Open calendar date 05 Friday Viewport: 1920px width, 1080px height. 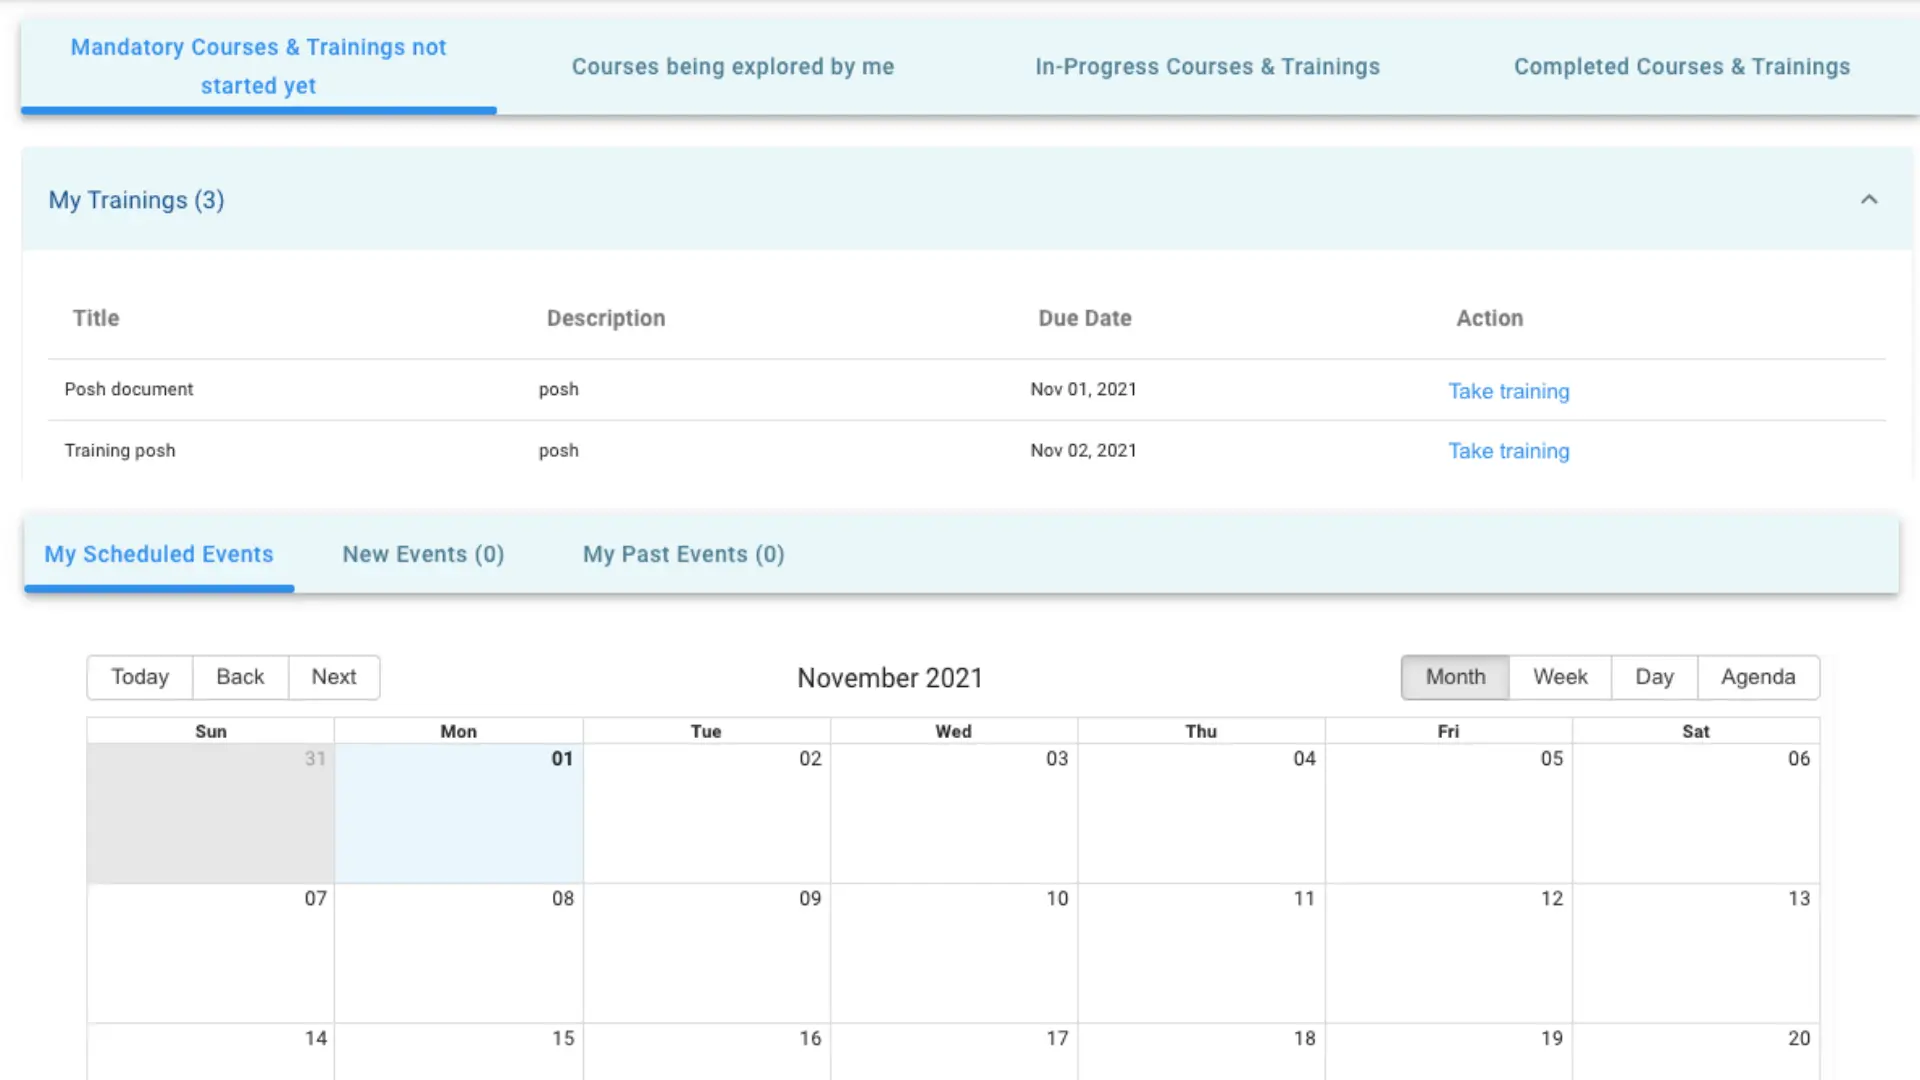pos(1552,758)
